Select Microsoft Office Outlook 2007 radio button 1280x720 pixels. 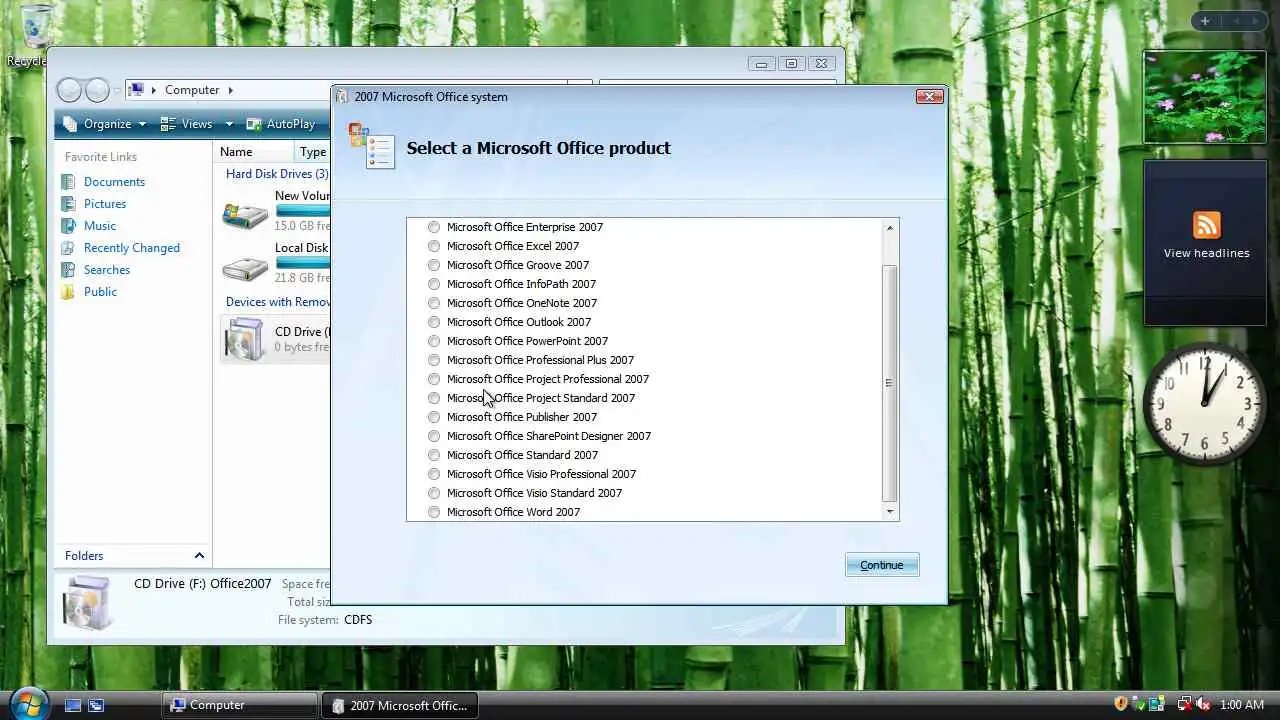click(434, 322)
